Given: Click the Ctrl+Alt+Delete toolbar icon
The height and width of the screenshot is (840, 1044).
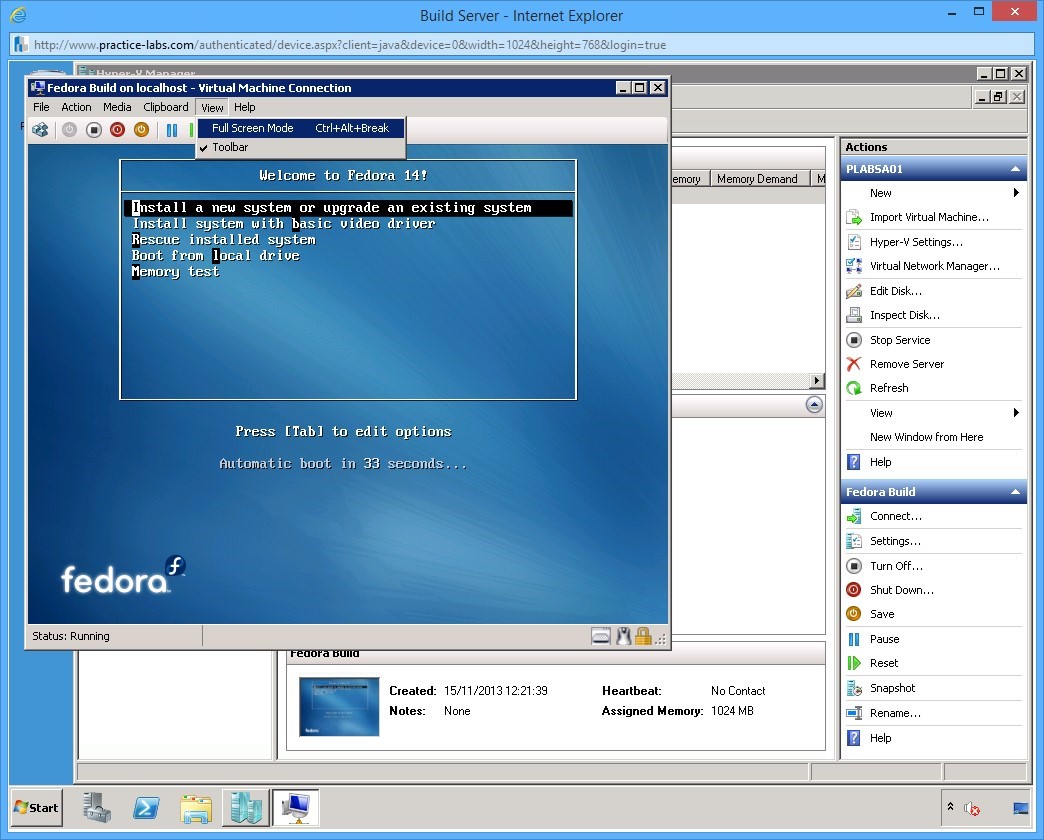Looking at the screenshot, I should click(39, 129).
